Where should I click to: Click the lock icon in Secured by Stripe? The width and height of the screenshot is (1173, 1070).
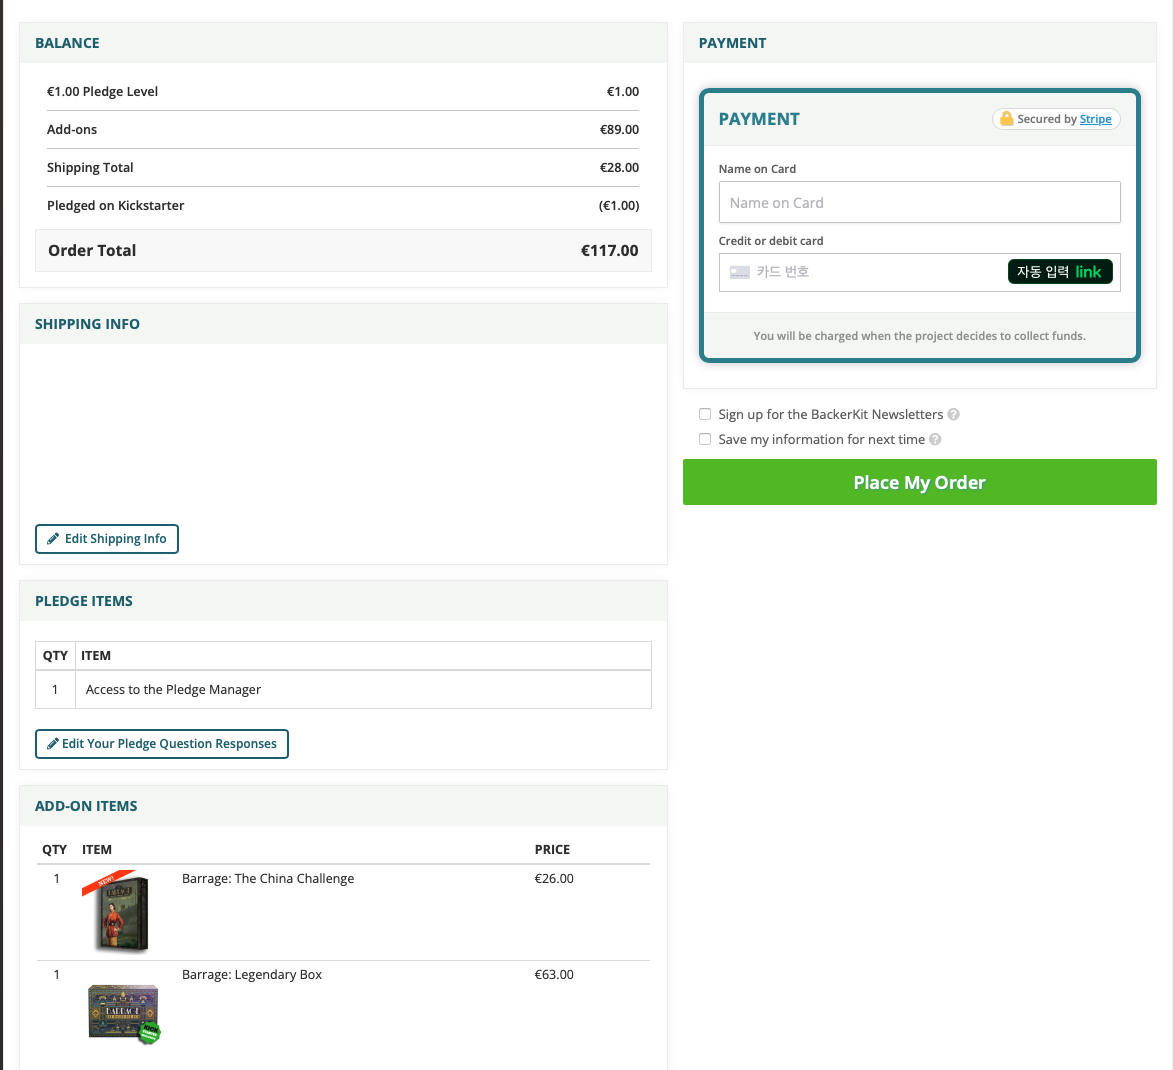coord(1006,118)
